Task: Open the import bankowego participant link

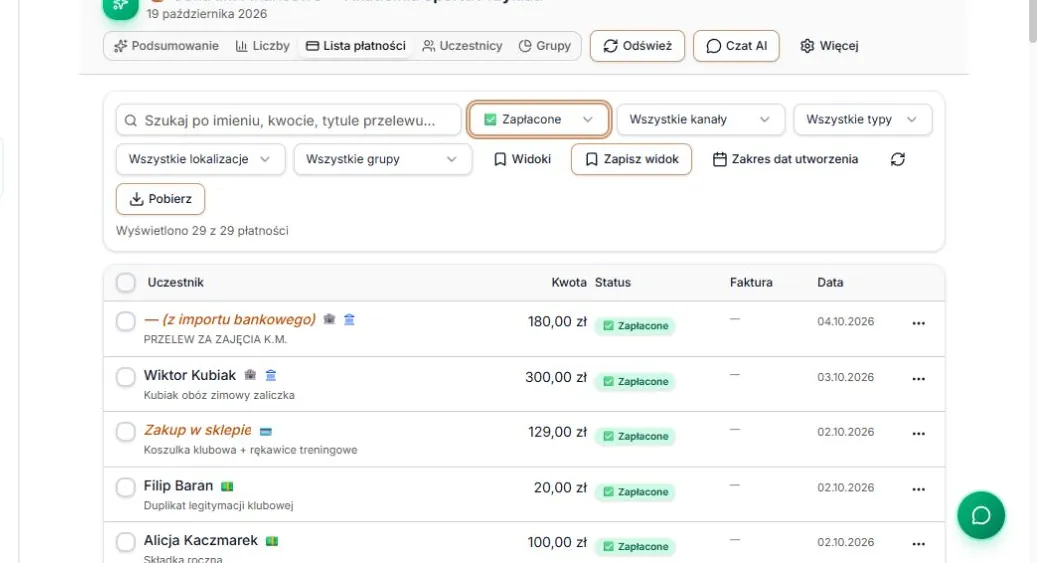Action: point(230,320)
